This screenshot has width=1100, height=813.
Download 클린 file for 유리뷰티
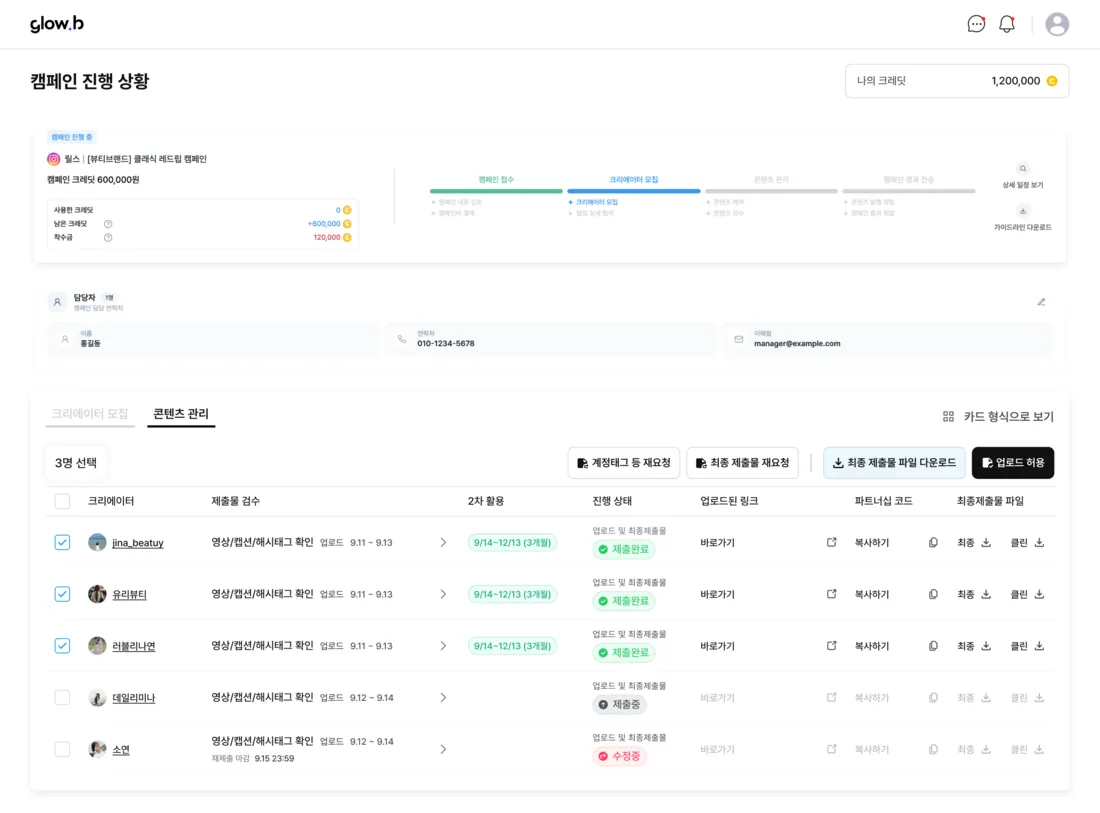point(1039,594)
